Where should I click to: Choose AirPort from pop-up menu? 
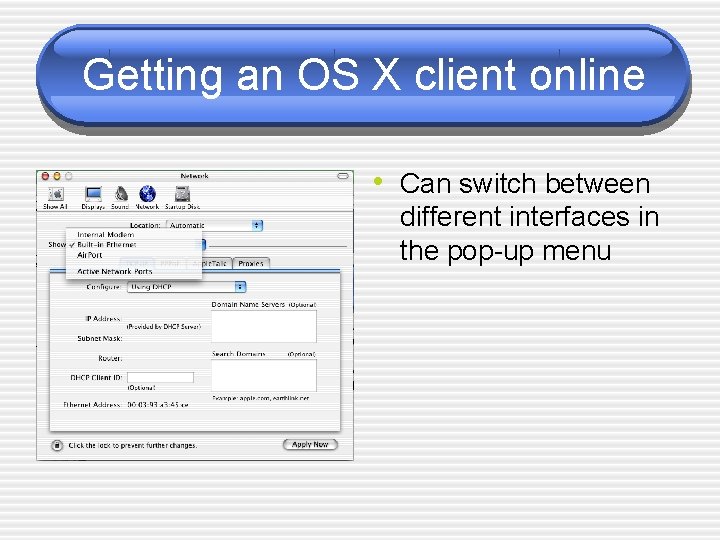[90, 255]
